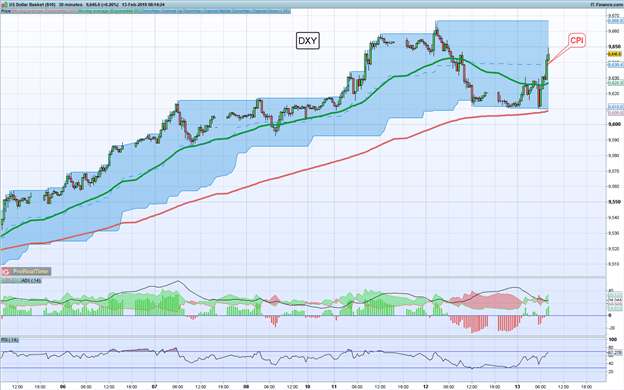The image size is (624, 390).
Task: Click the 07 date label on time axis
Action: point(154,386)
